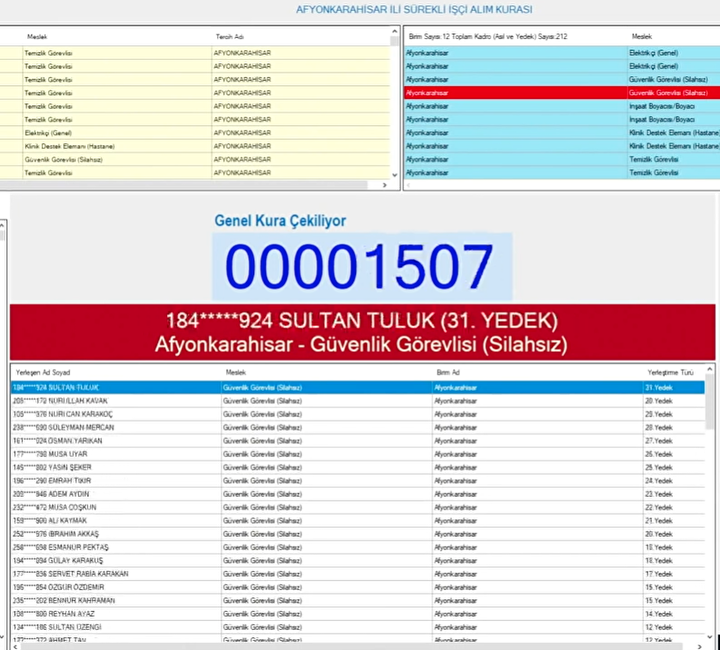Click the Afyonkarahisar İli Sürekli İşçi Alım Kurası title
The height and width of the screenshot is (650, 720).
414,10
